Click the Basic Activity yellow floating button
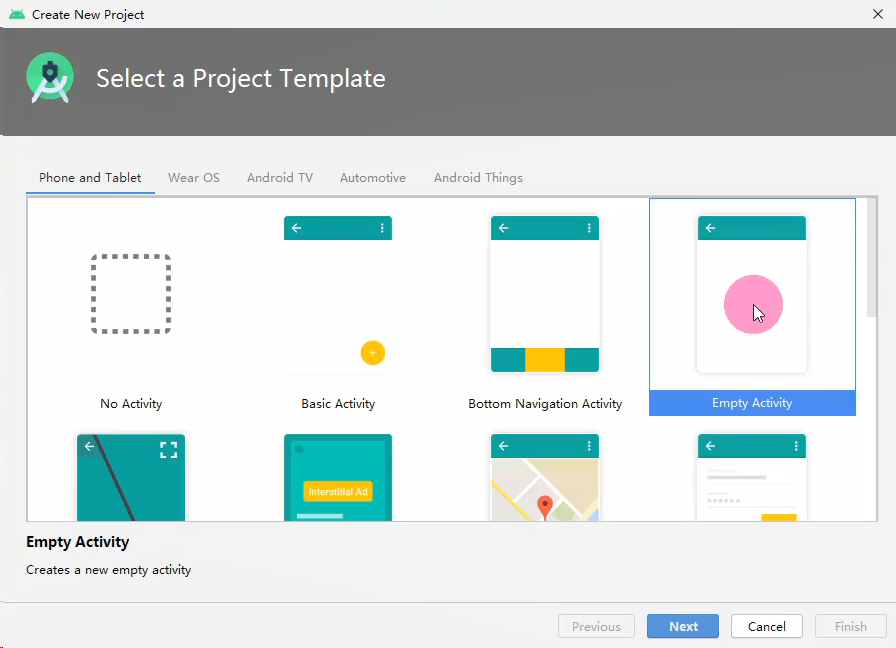Image resolution: width=896 pixels, height=648 pixels. [373, 353]
